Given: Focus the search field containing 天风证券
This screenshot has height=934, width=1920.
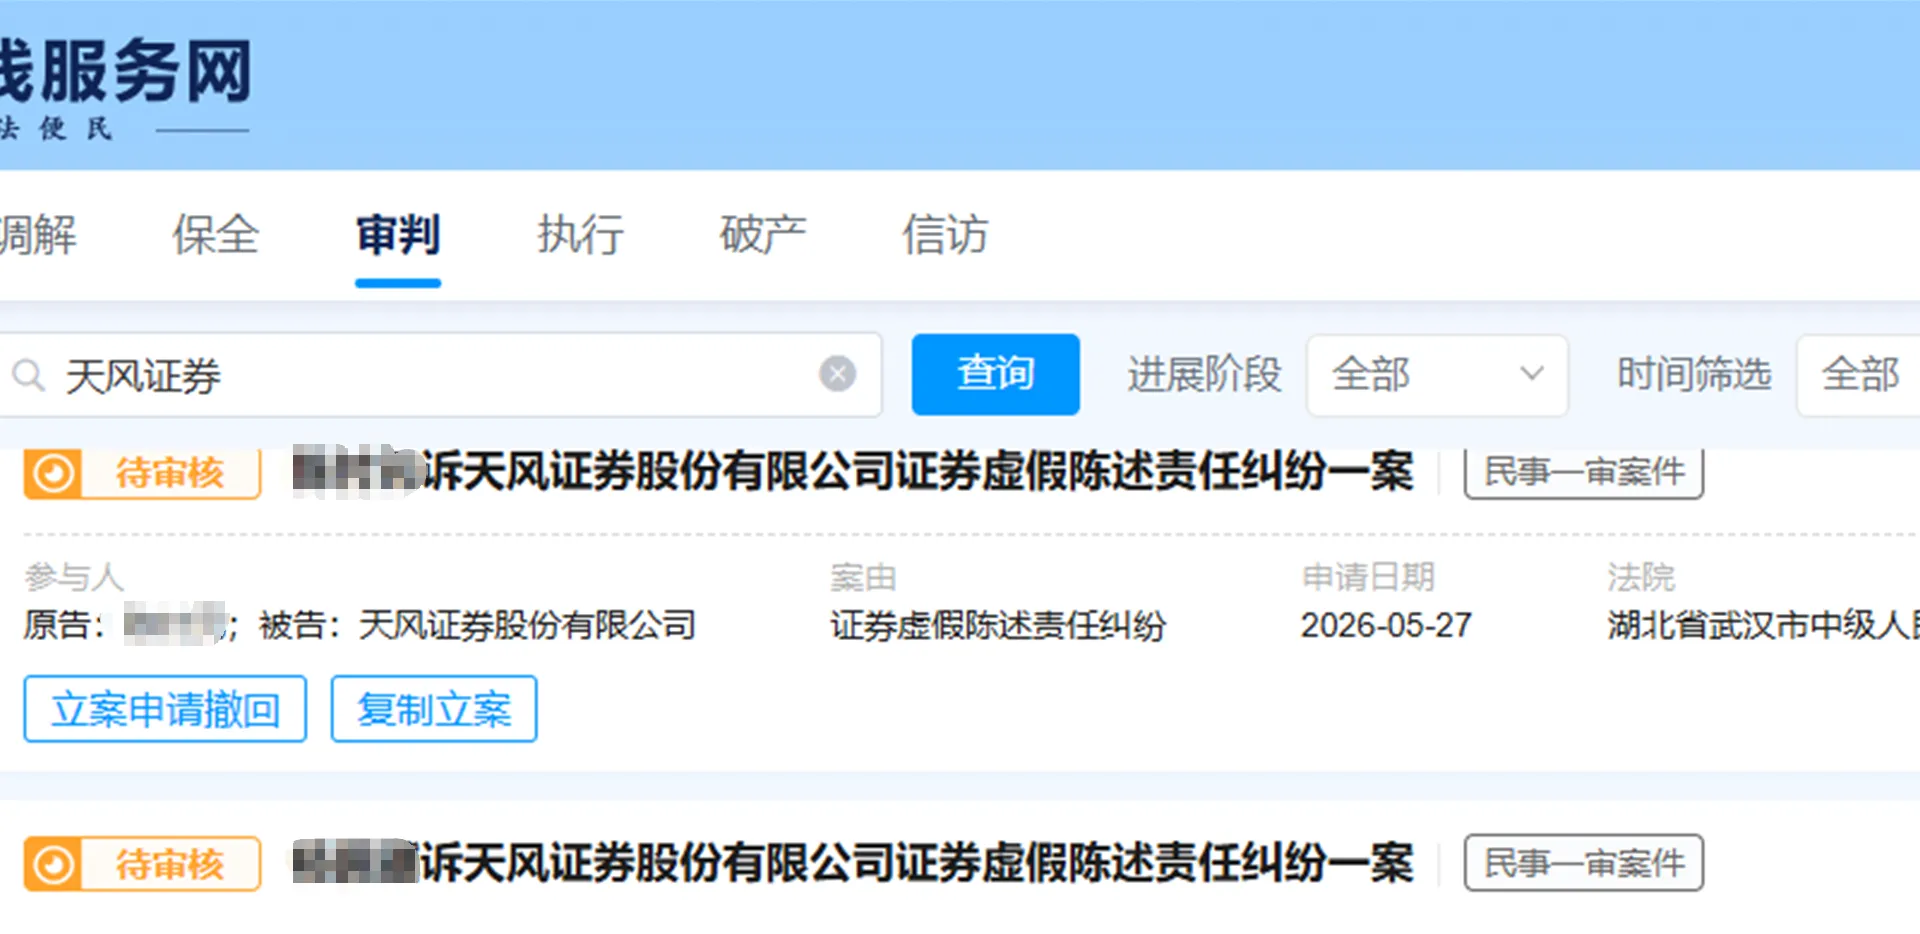Looking at the screenshot, I should point(440,375).
